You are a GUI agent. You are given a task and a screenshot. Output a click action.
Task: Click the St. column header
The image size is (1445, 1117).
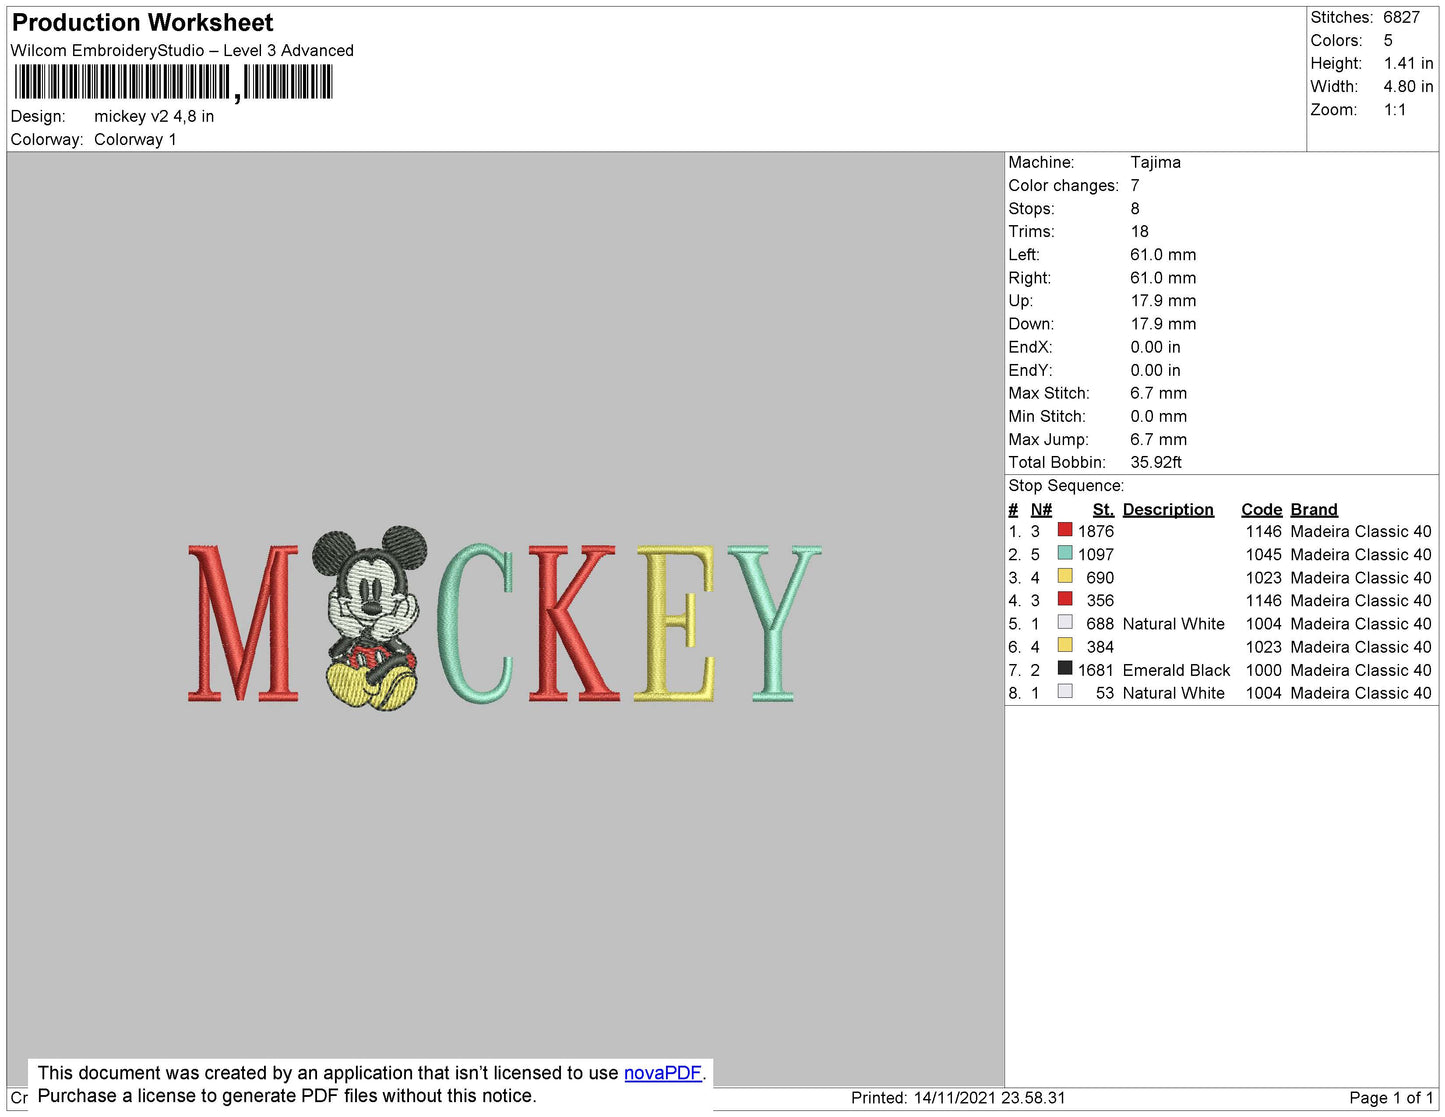coord(1102,509)
